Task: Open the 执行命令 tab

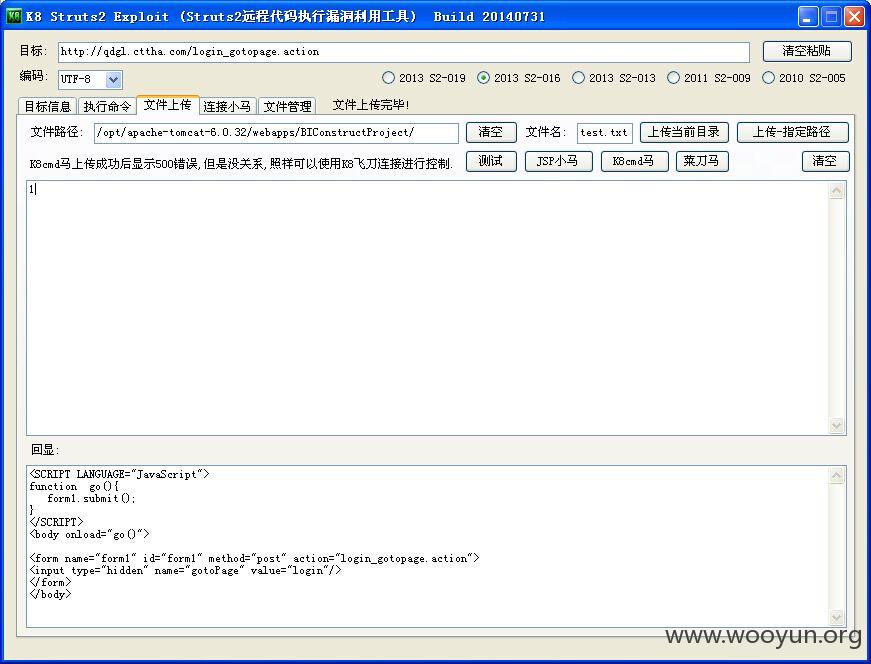Action: click(x=107, y=106)
